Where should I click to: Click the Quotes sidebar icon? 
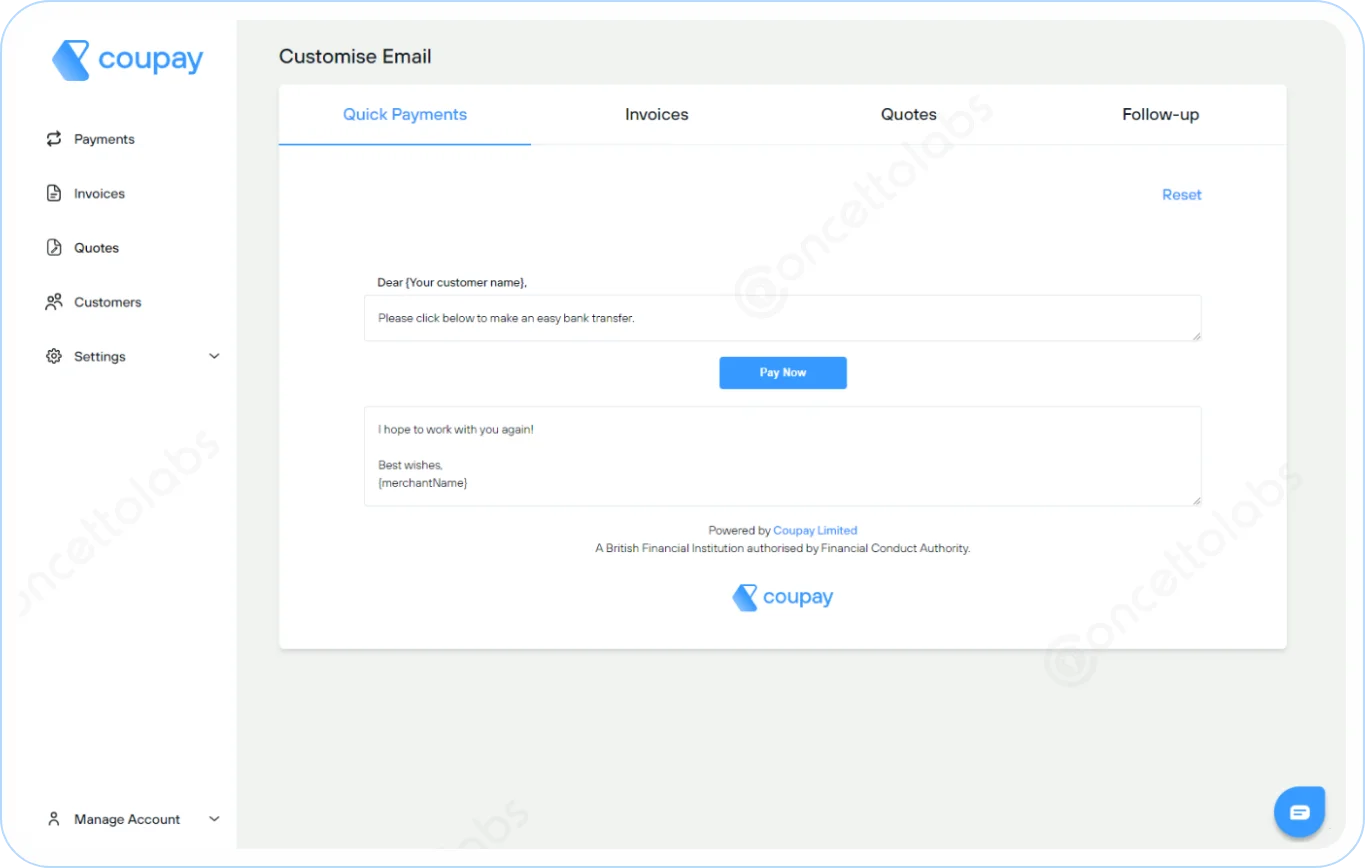tap(54, 247)
